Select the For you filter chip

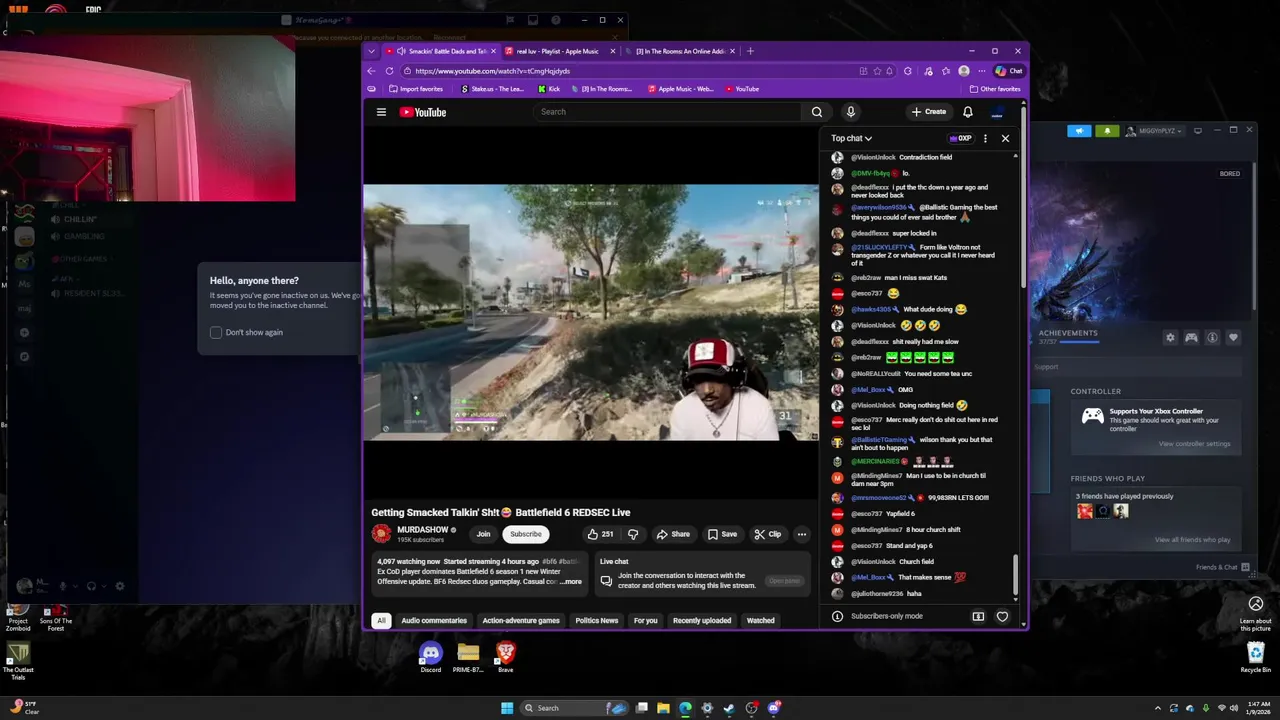[645, 620]
